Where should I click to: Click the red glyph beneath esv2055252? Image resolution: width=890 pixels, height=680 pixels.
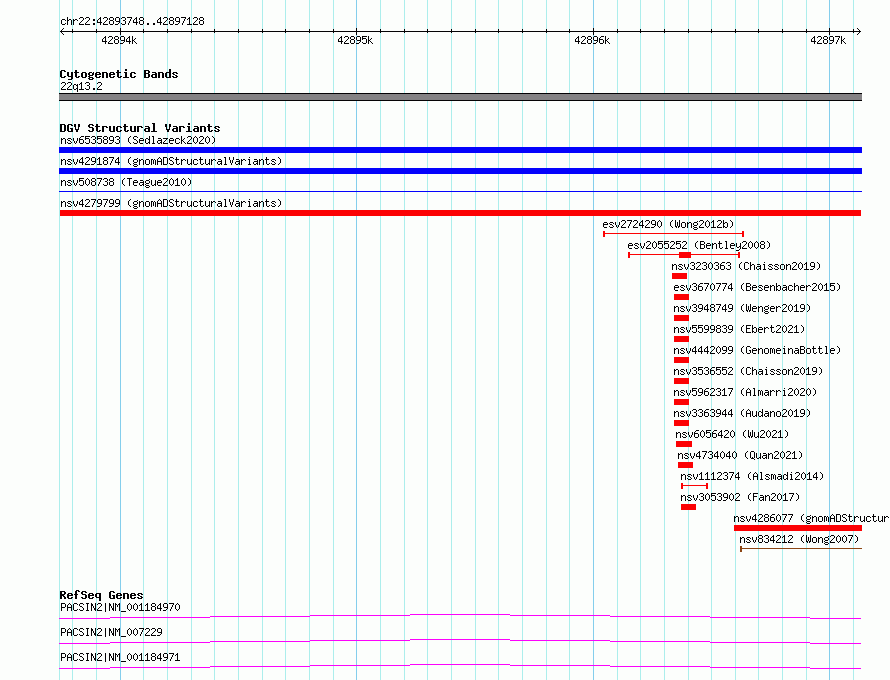[x=684, y=255]
